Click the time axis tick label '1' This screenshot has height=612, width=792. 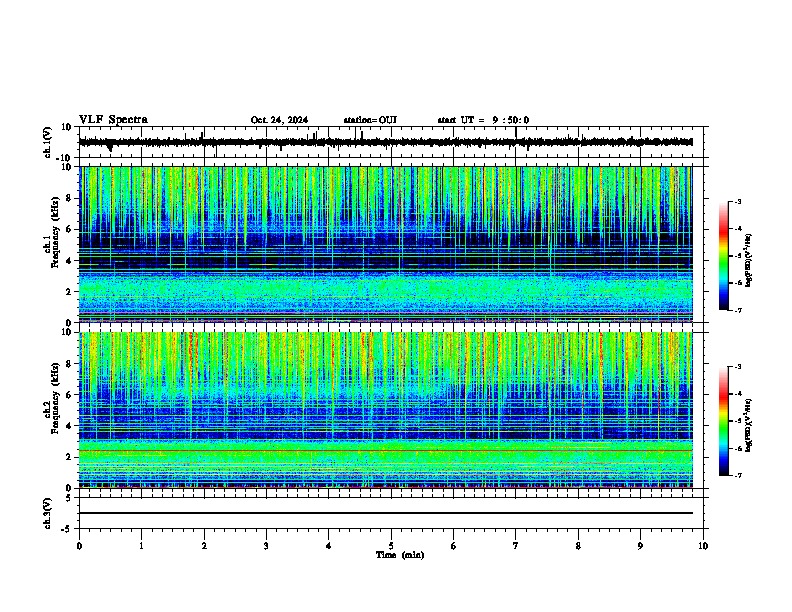[141, 546]
